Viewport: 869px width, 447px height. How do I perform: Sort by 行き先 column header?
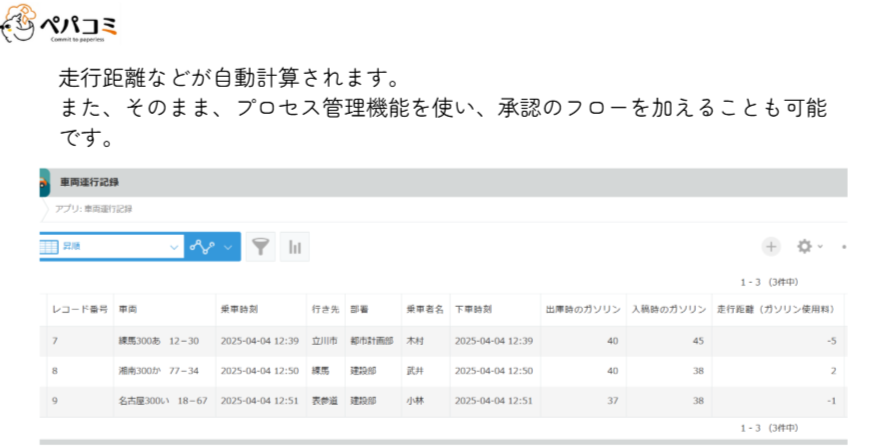coord(325,310)
